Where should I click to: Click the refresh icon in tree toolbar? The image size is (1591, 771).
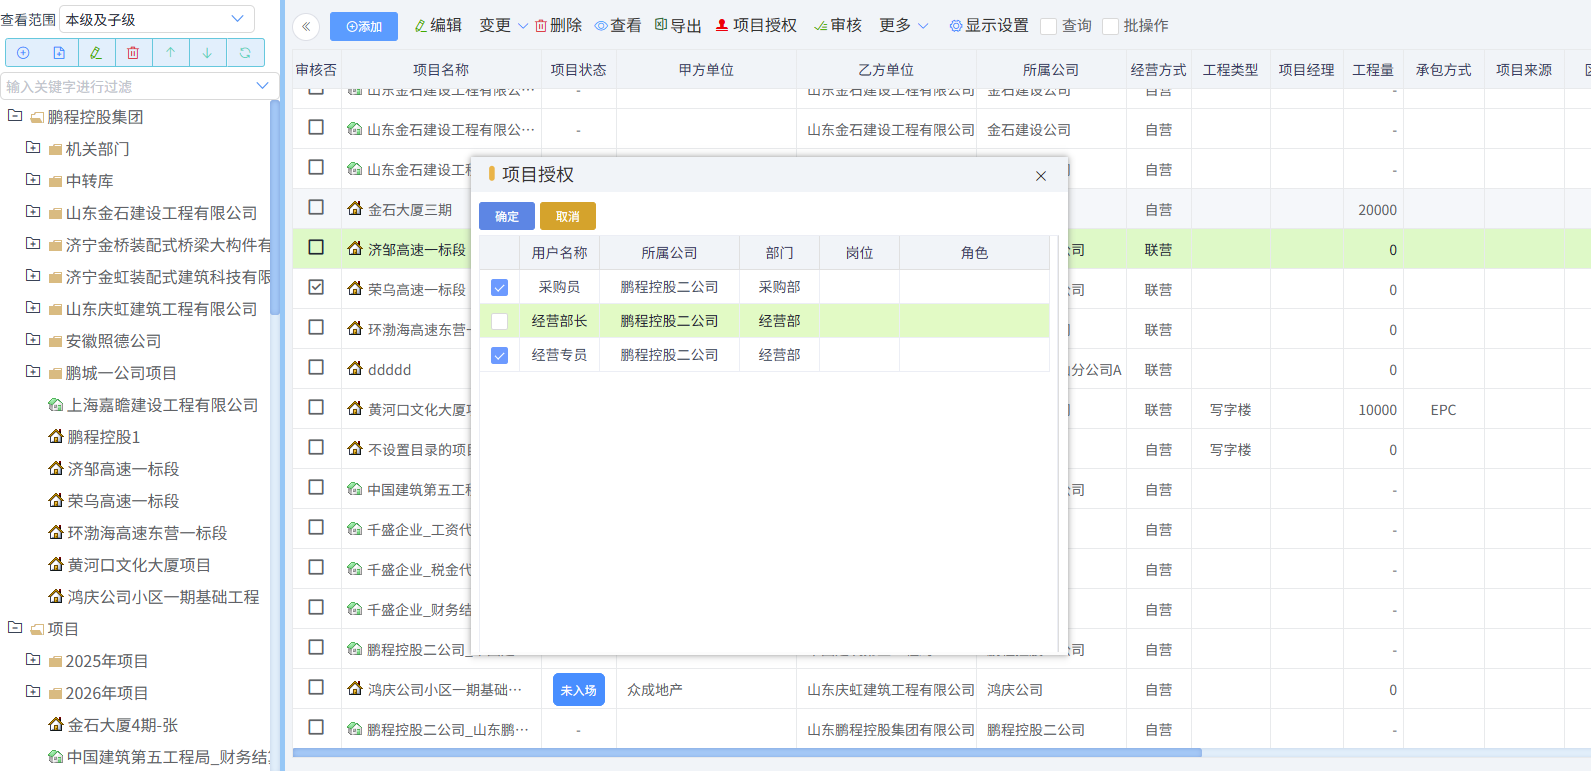245,53
